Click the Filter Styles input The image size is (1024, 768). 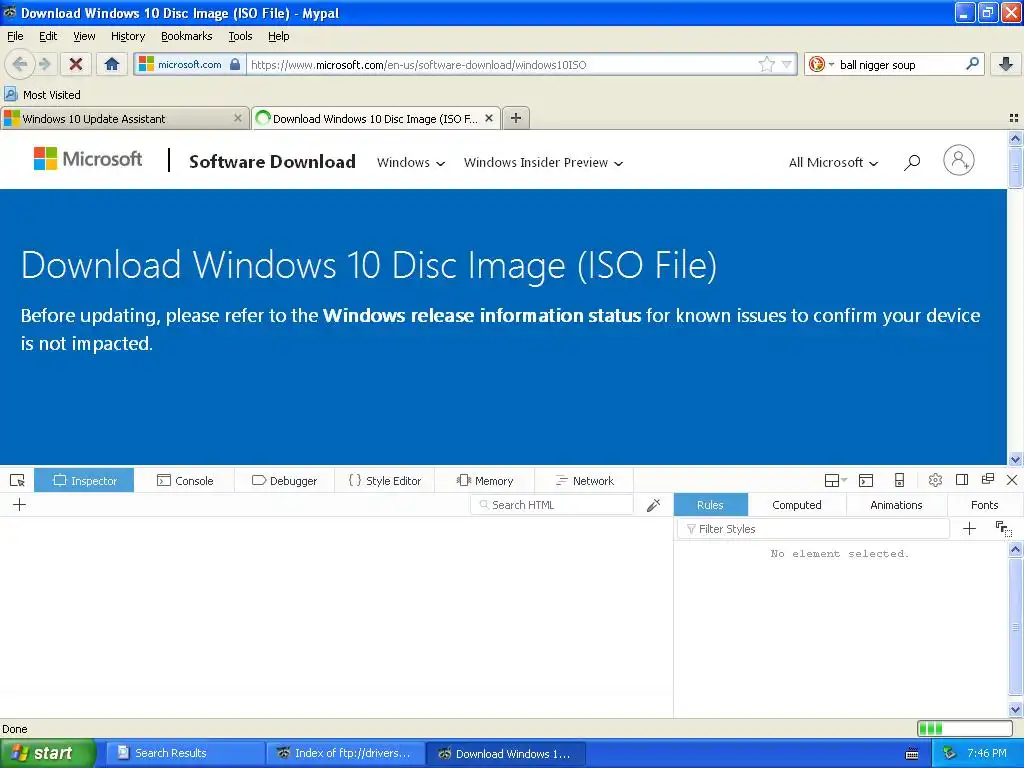coord(813,529)
